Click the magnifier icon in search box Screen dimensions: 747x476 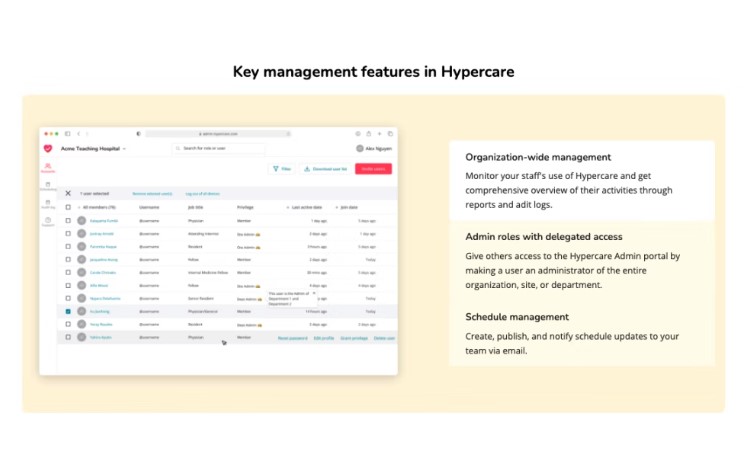178,148
